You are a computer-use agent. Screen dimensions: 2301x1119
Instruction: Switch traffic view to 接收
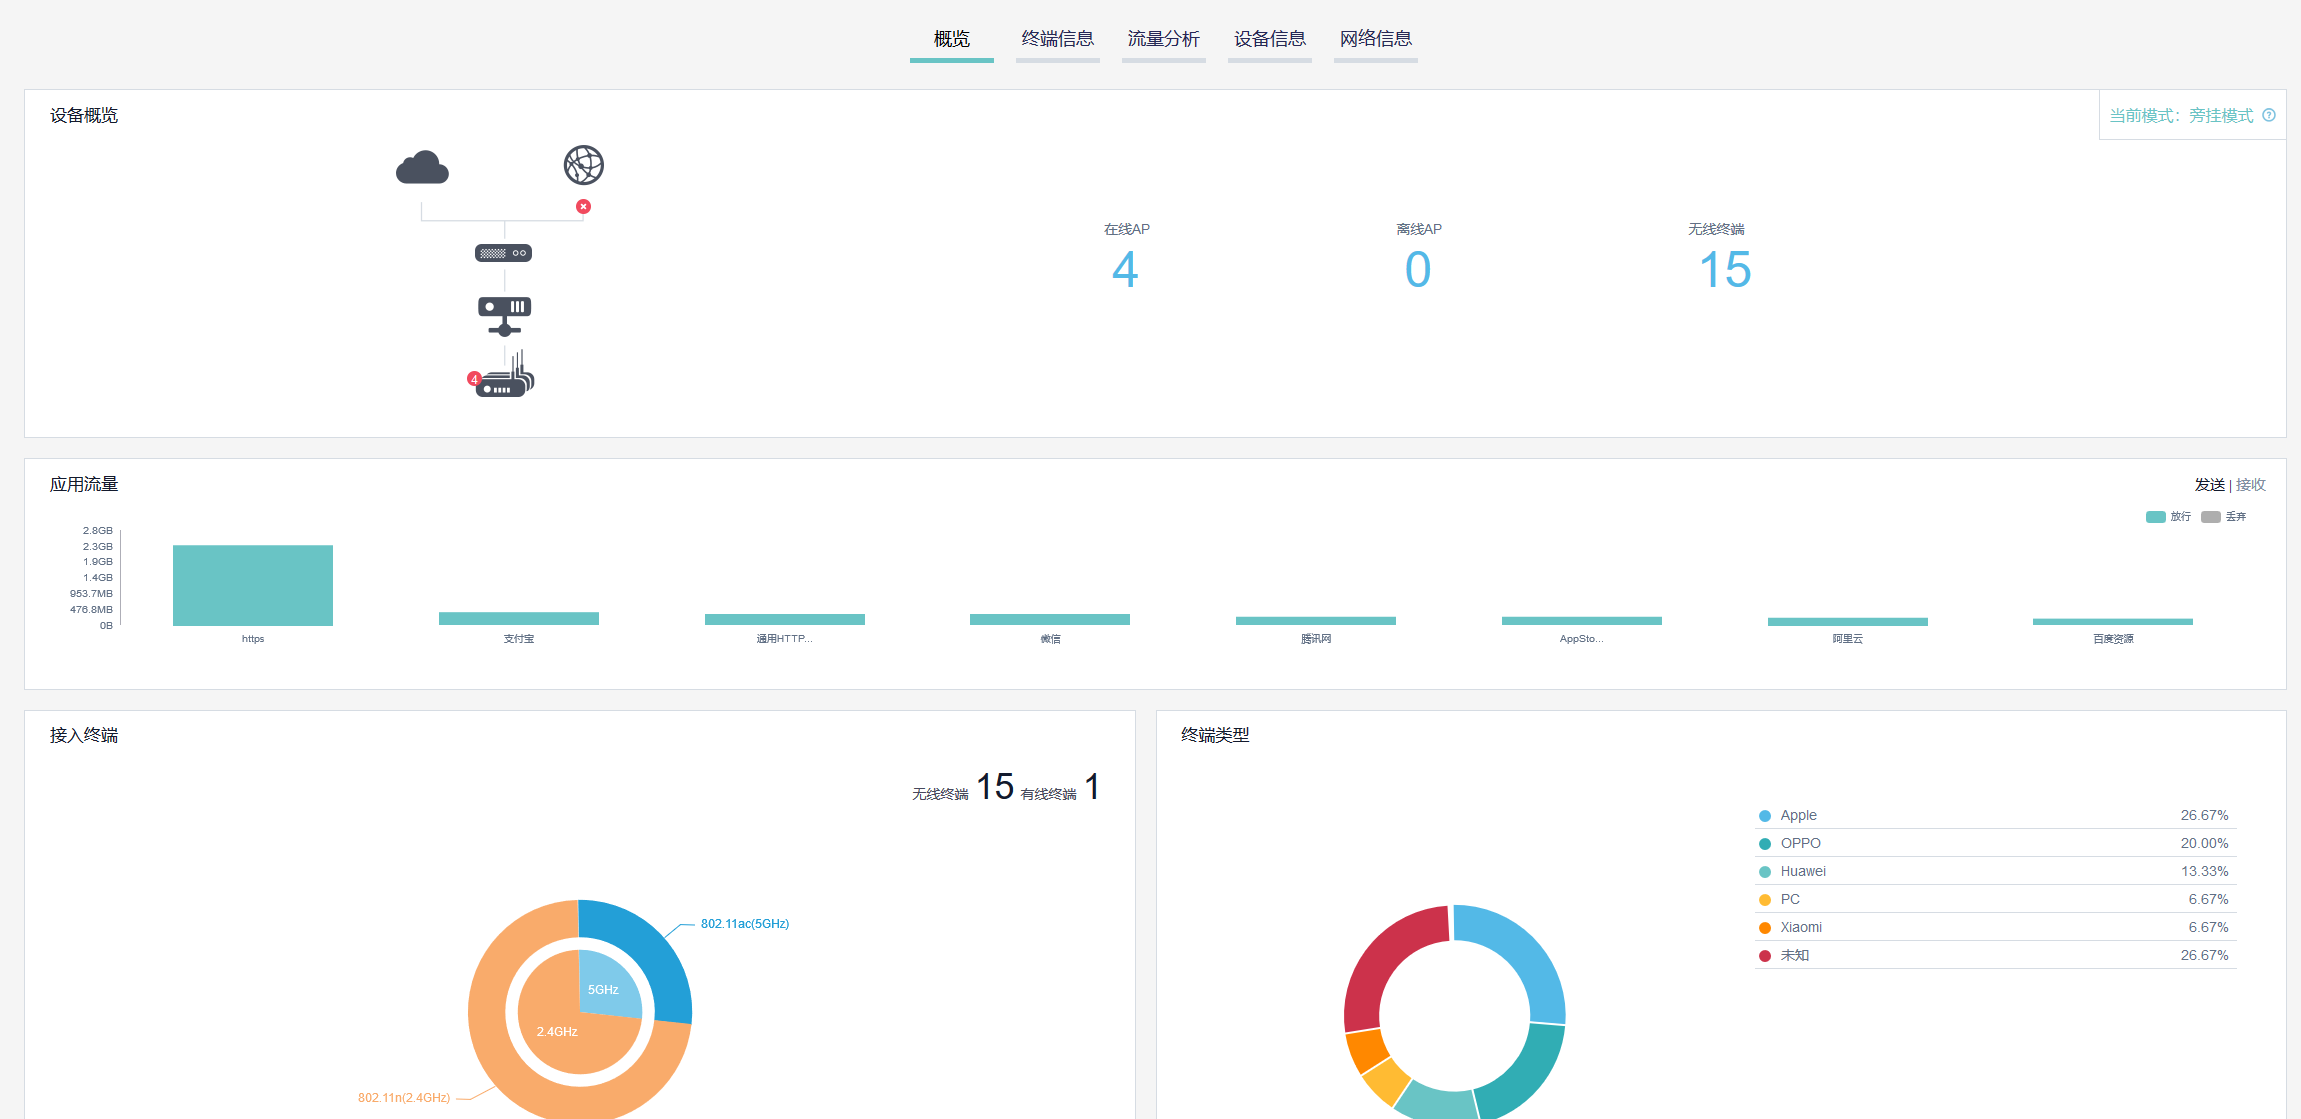tap(2251, 485)
